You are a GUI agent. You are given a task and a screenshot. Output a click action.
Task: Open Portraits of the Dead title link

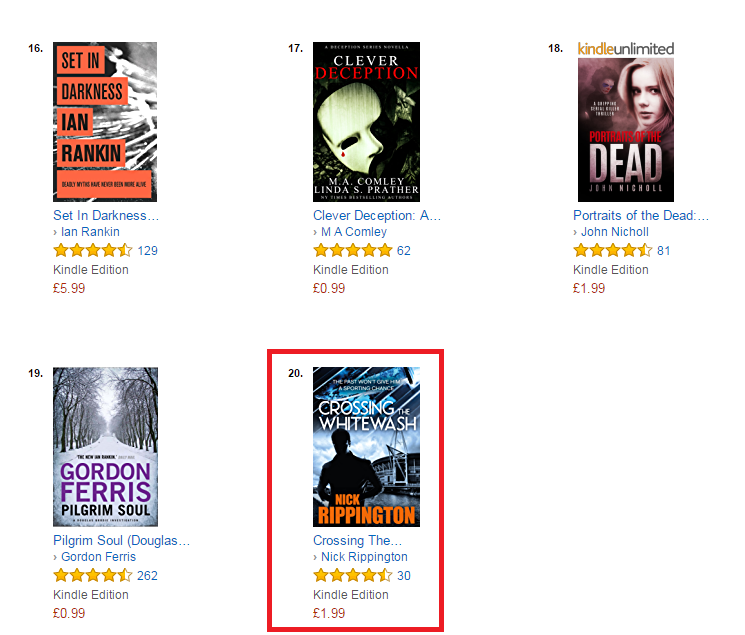pyautogui.click(x=641, y=216)
